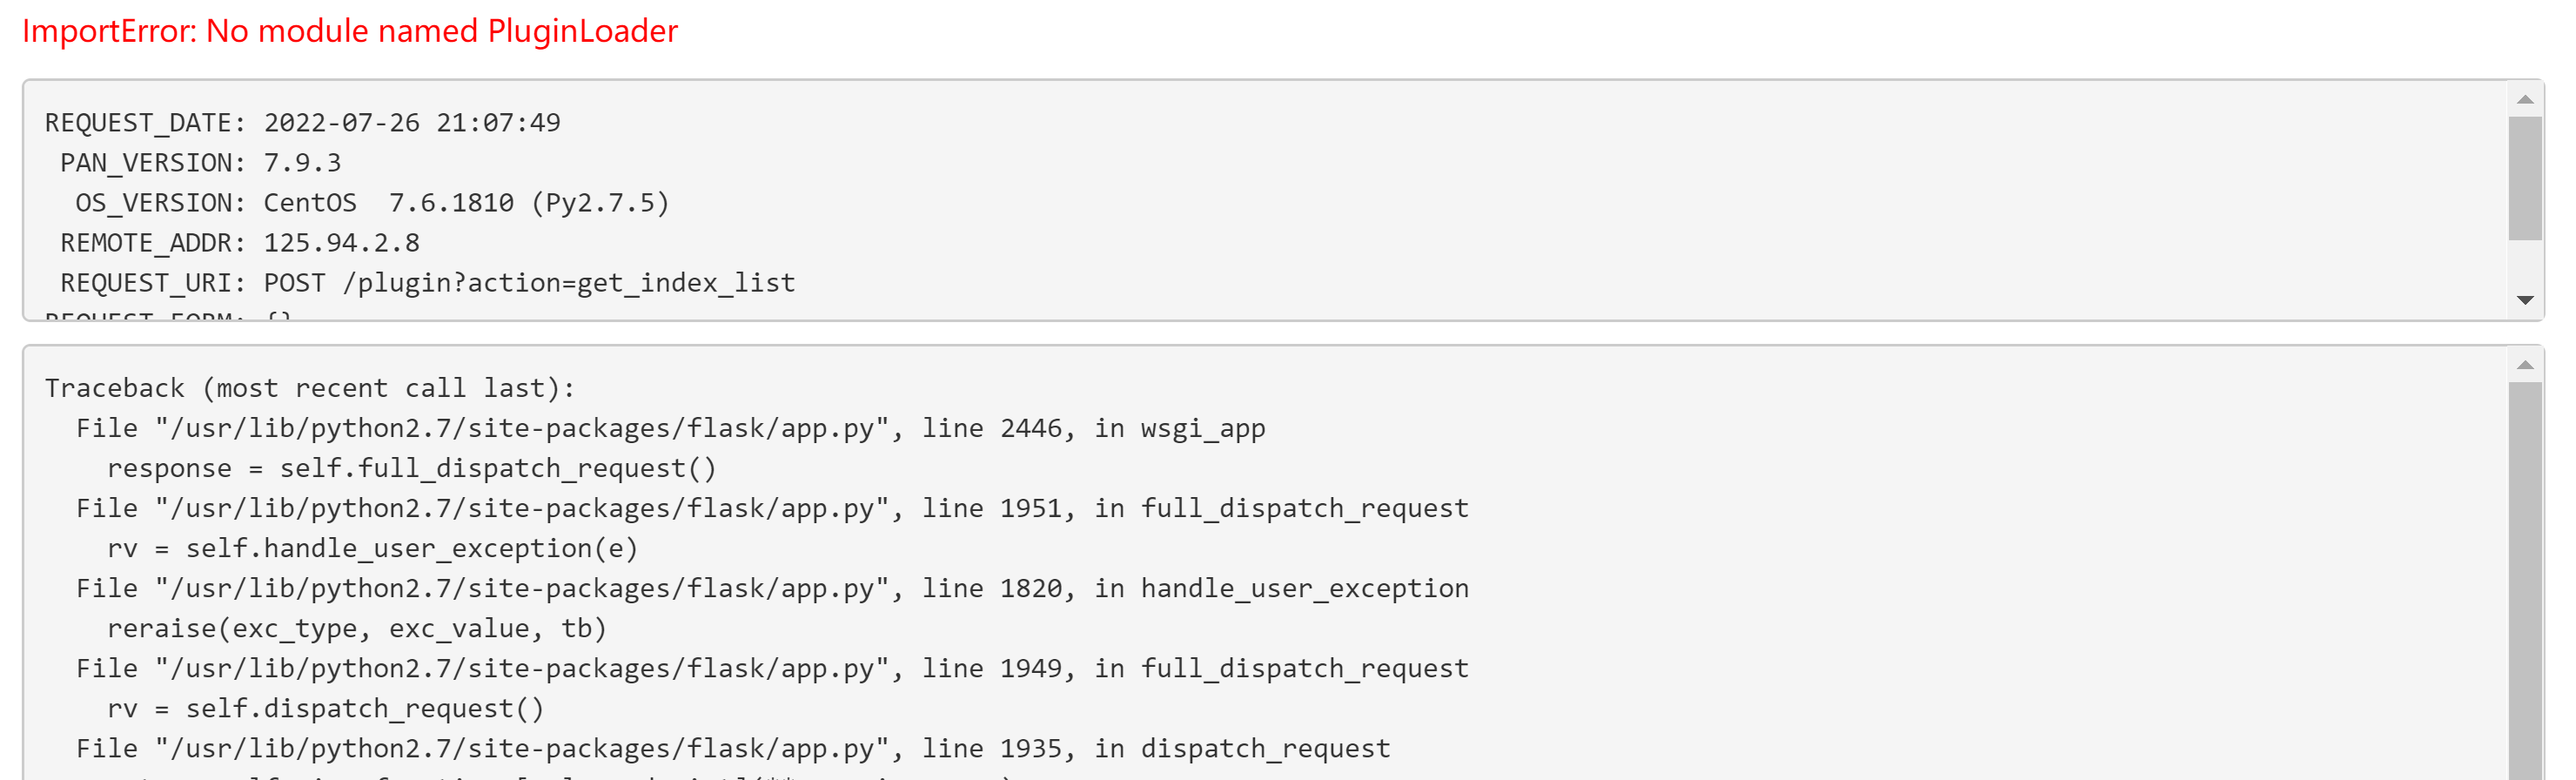The width and height of the screenshot is (2576, 780).
Task: Click the self.handle_user_exception(e) code line
Action: click(x=373, y=548)
